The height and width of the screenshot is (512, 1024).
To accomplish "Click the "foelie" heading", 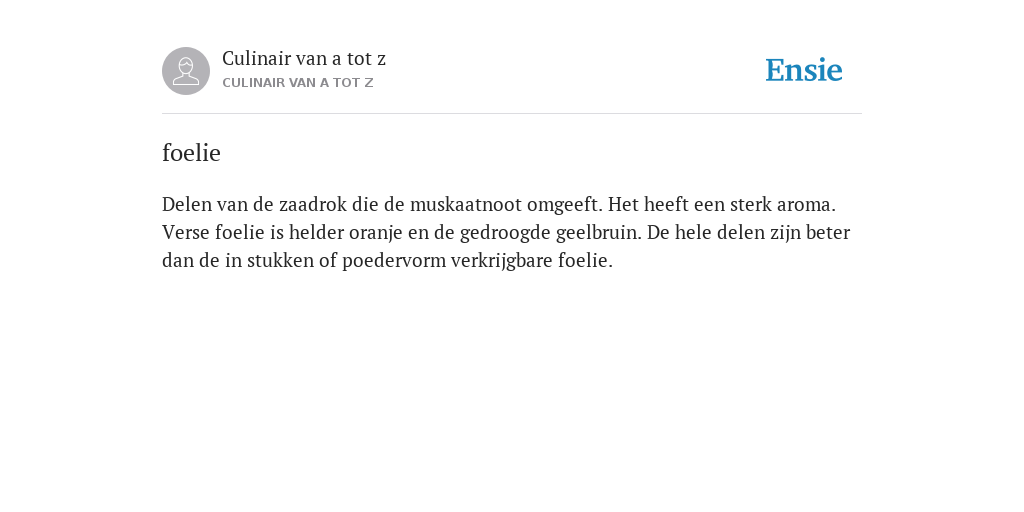I will 191,153.
